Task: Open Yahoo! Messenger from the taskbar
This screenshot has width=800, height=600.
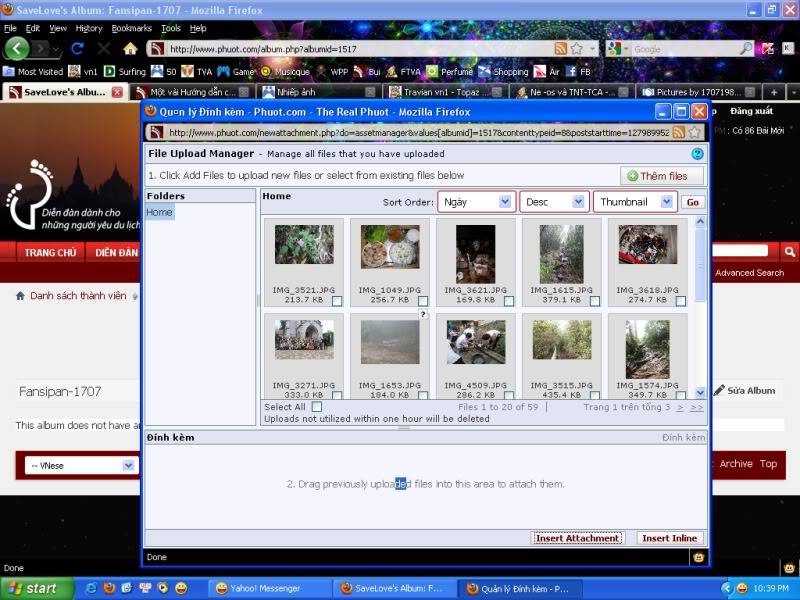Action: (269, 588)
